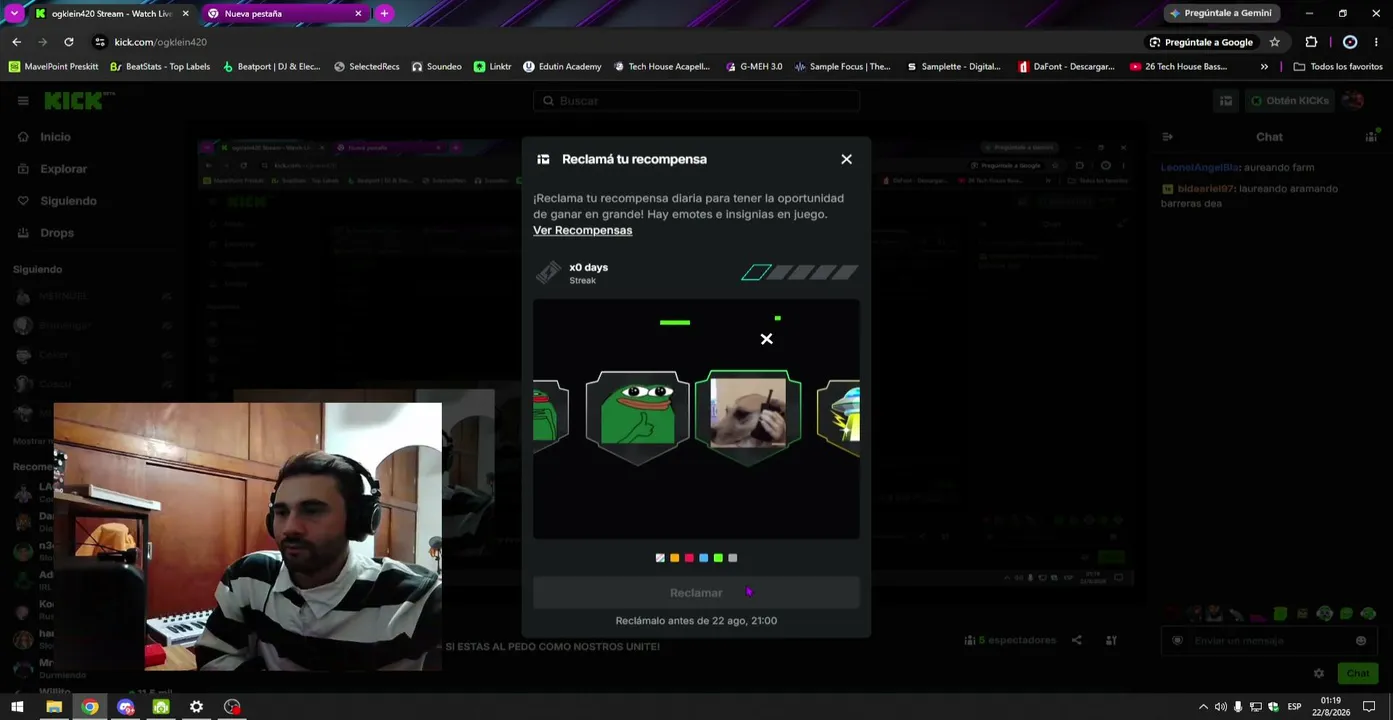Click the Pregúntale a Gemini button
Image resolution: width=1393 pixels, height=720 pixels.
pyautogui.click(x=1221, y=13)
